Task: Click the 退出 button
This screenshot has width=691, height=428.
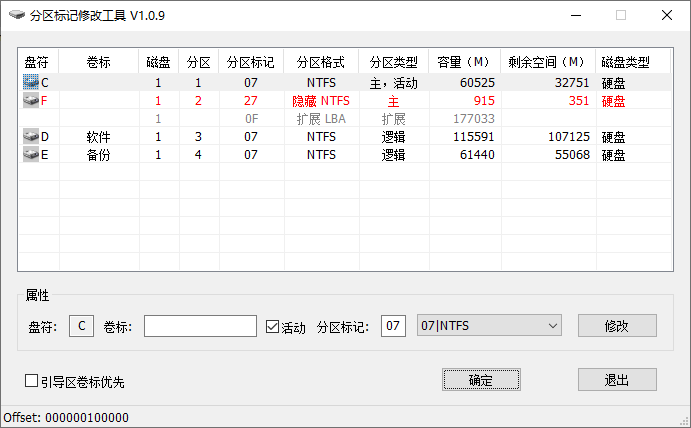Action: (x=617, y=380)
